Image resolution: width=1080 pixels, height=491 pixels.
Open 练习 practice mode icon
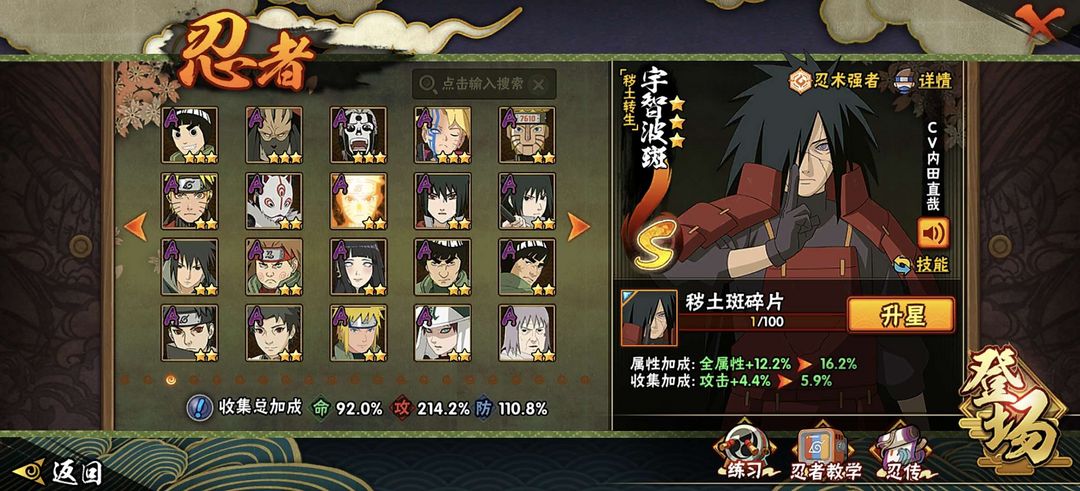click(x=744, y=450)
